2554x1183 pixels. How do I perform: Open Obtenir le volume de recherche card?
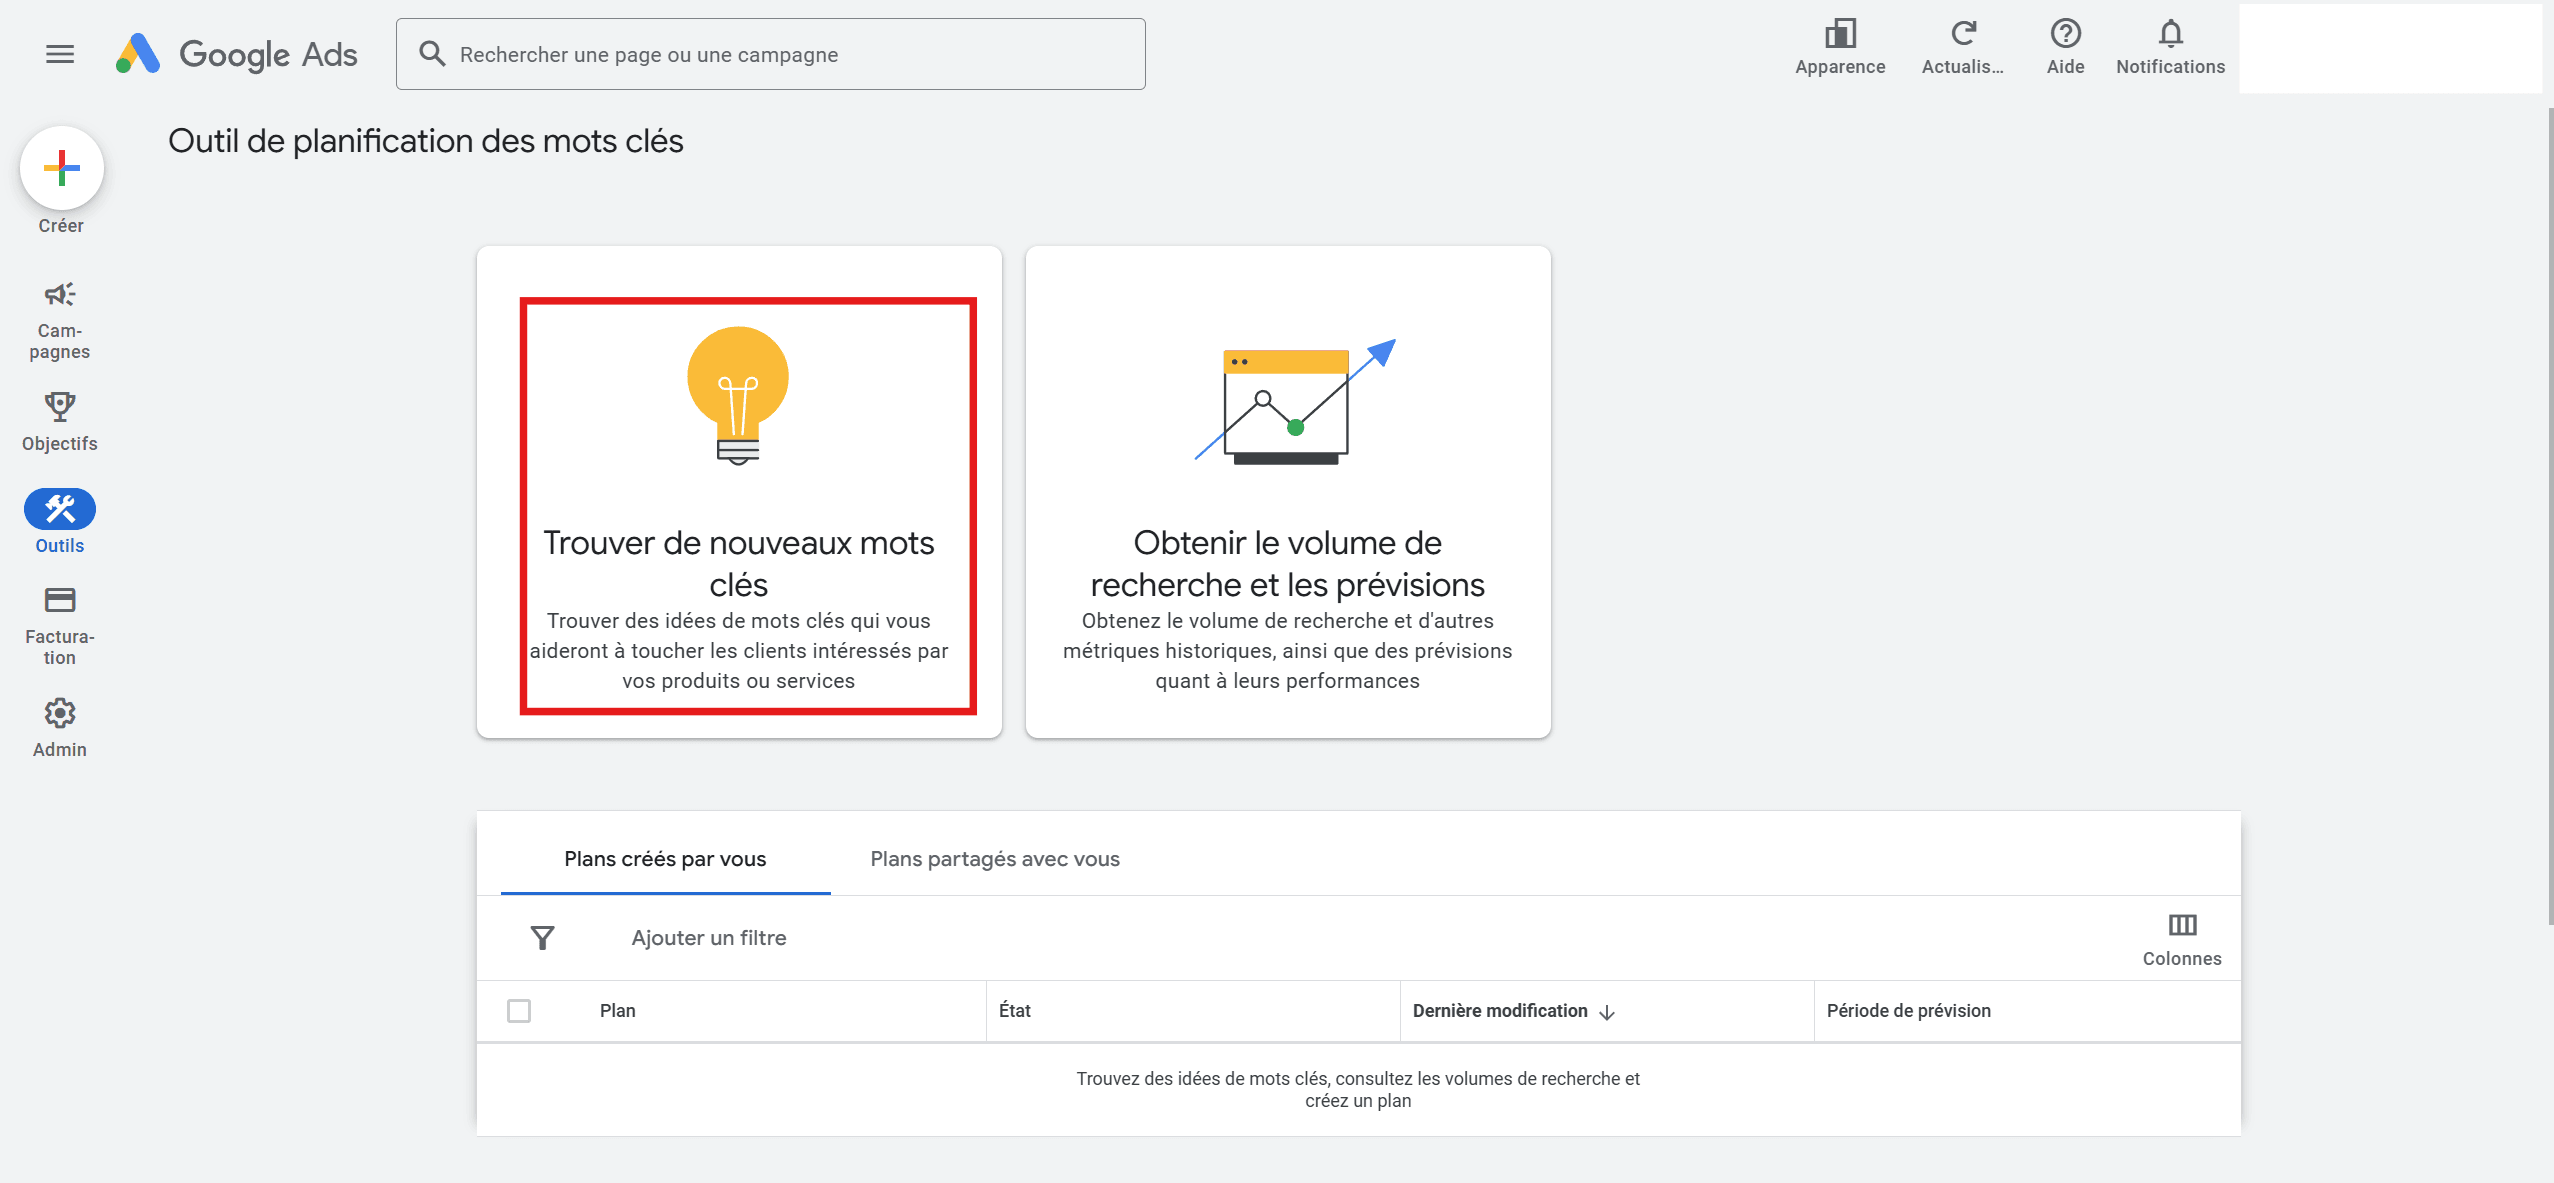[x=1287, y=492]
